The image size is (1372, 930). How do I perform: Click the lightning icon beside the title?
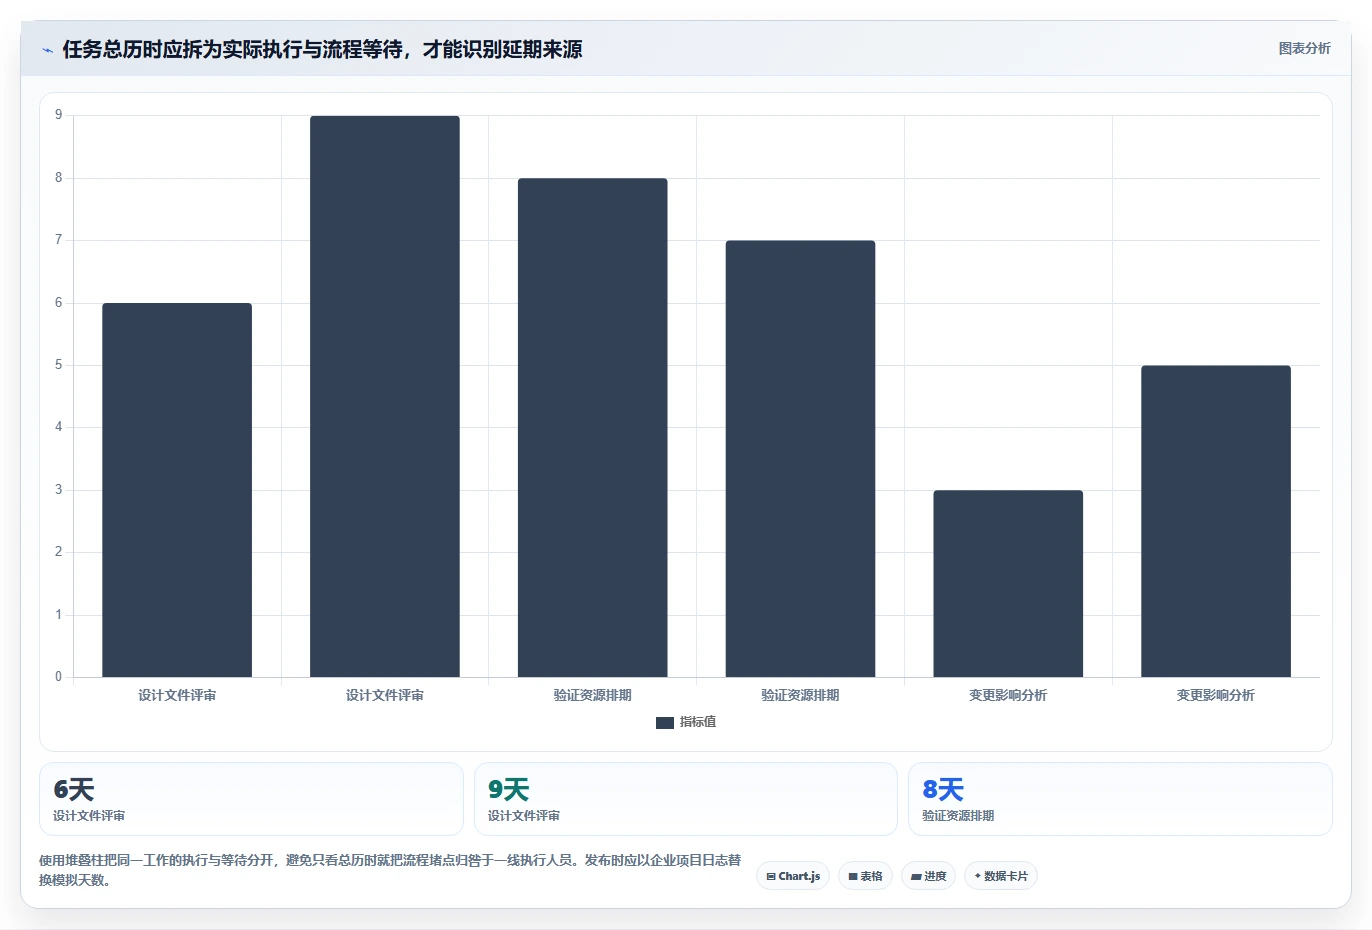[x=47, y=50]
